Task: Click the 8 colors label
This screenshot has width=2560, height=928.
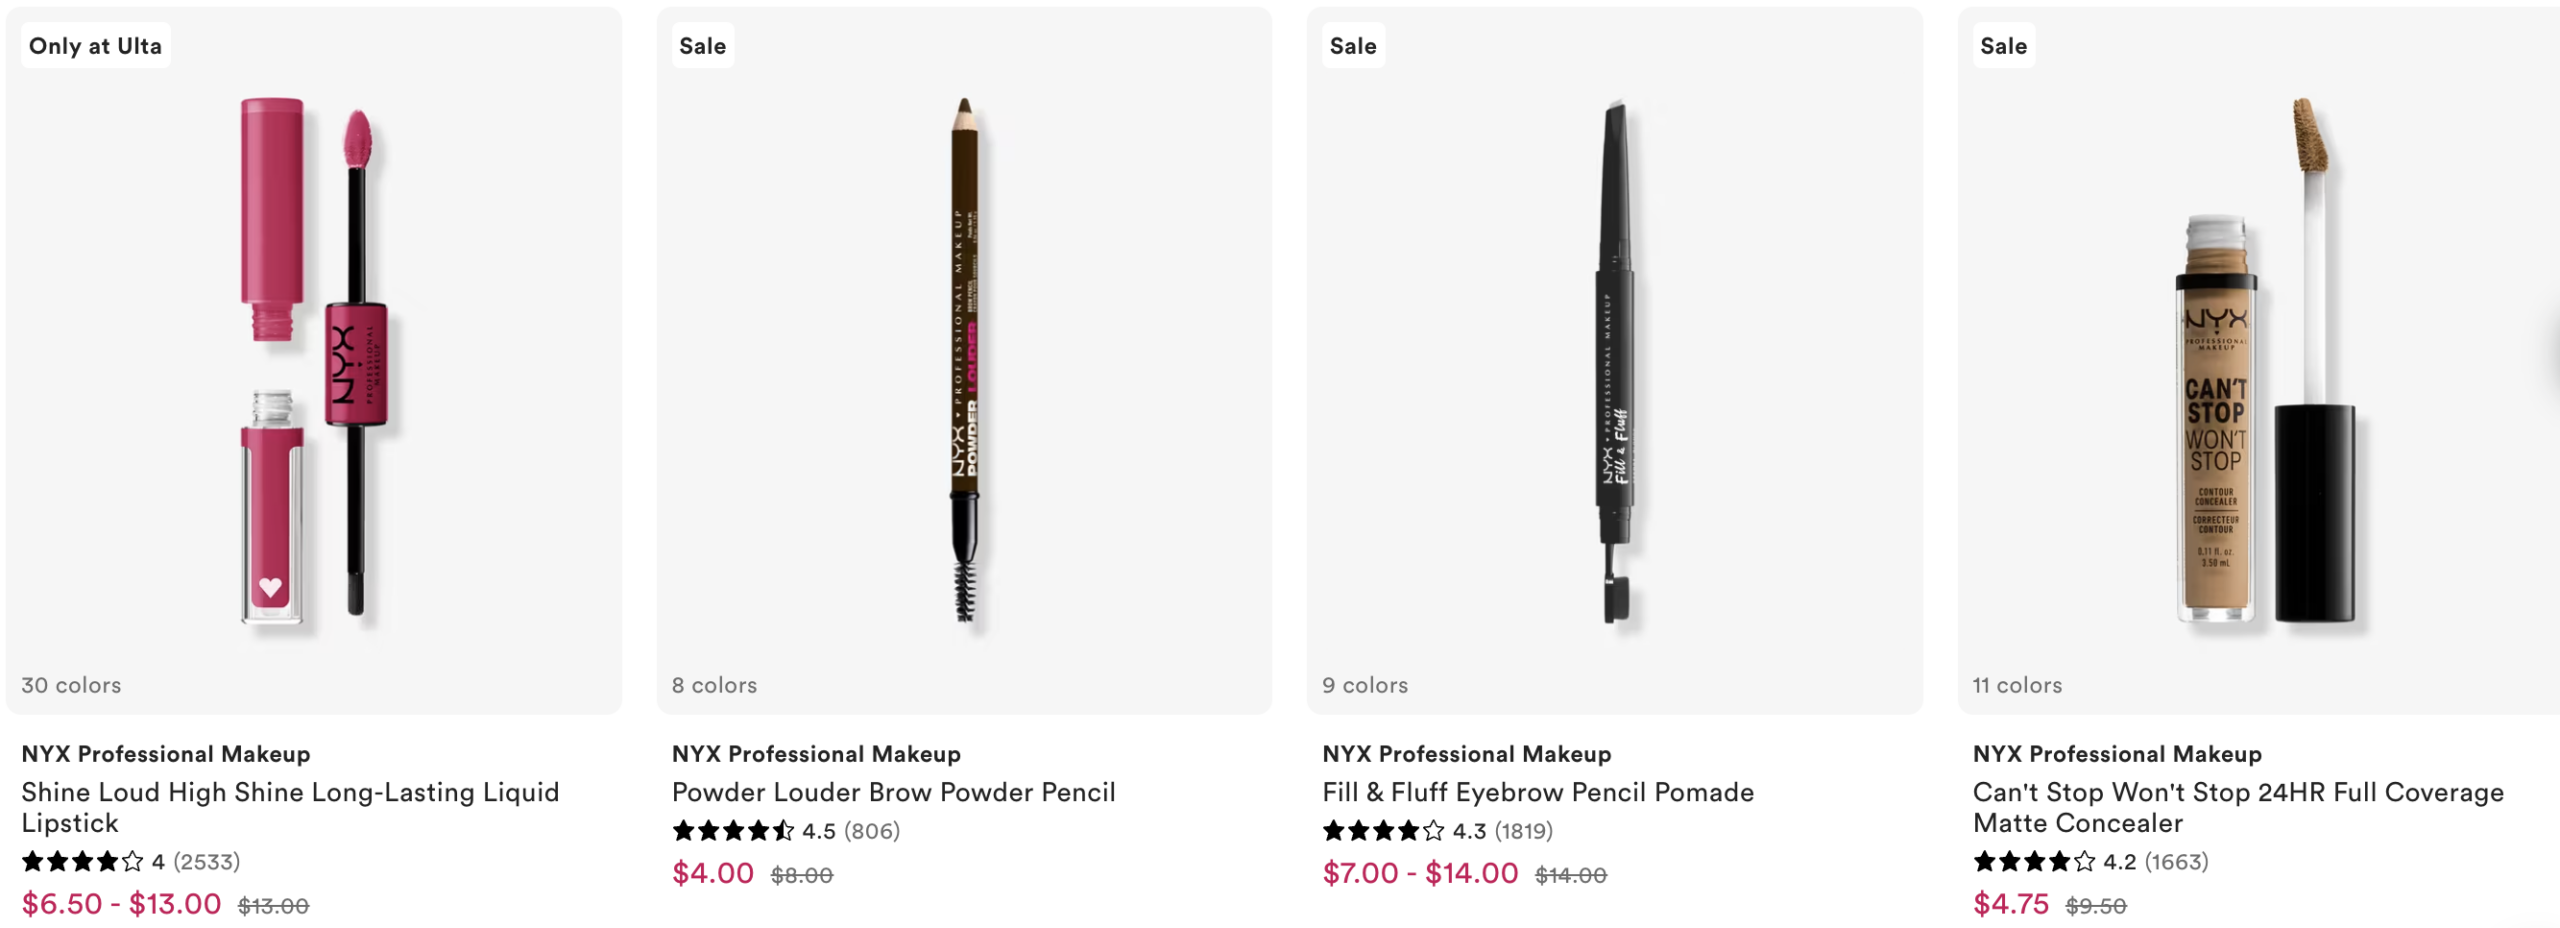Action: point(714,685)
